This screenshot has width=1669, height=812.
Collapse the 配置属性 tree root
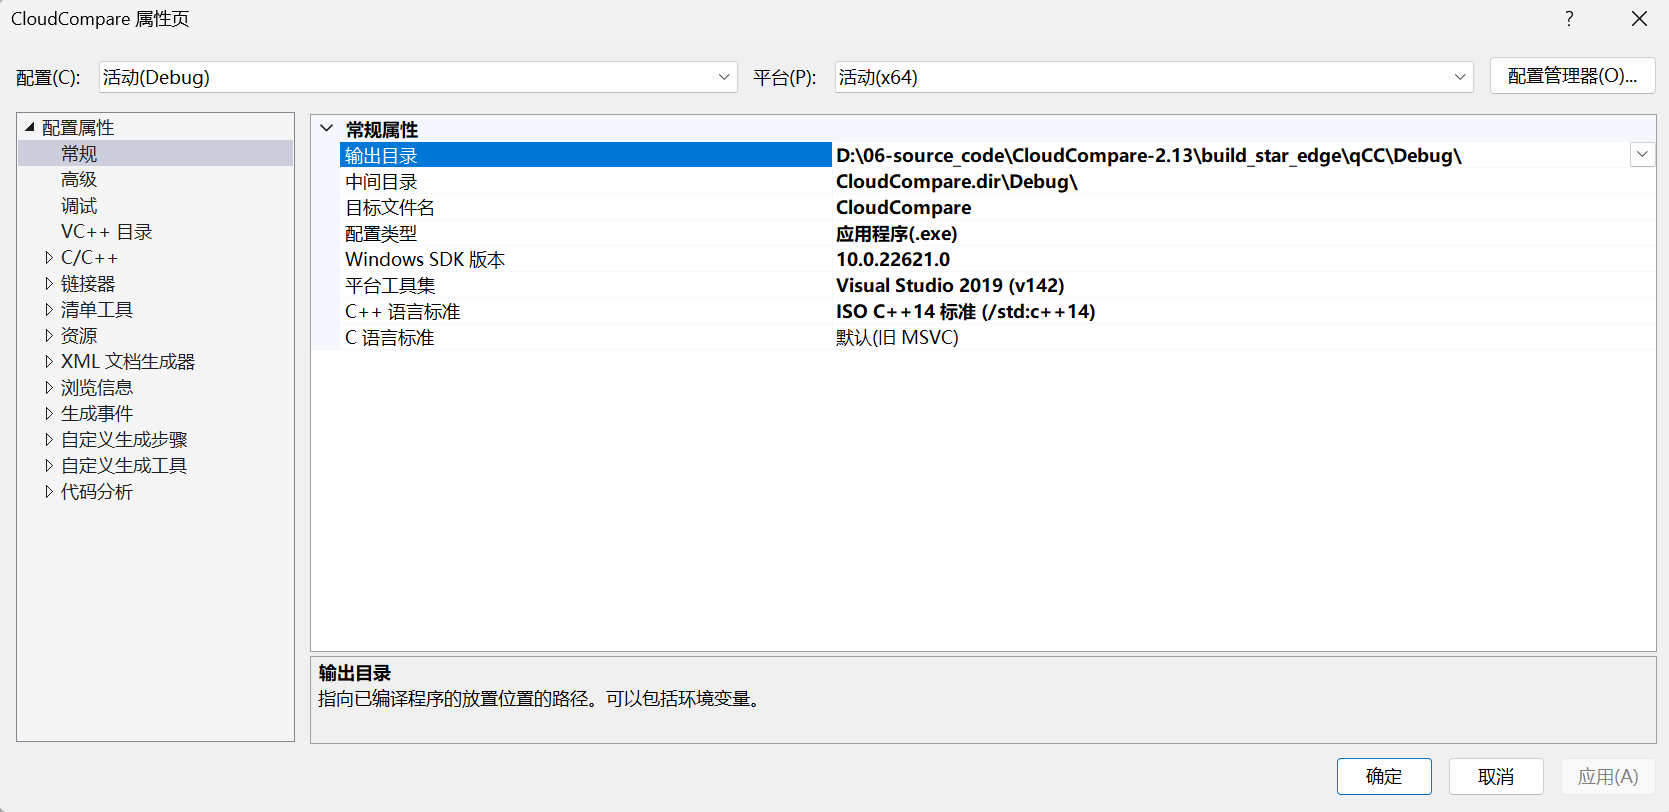30,127
